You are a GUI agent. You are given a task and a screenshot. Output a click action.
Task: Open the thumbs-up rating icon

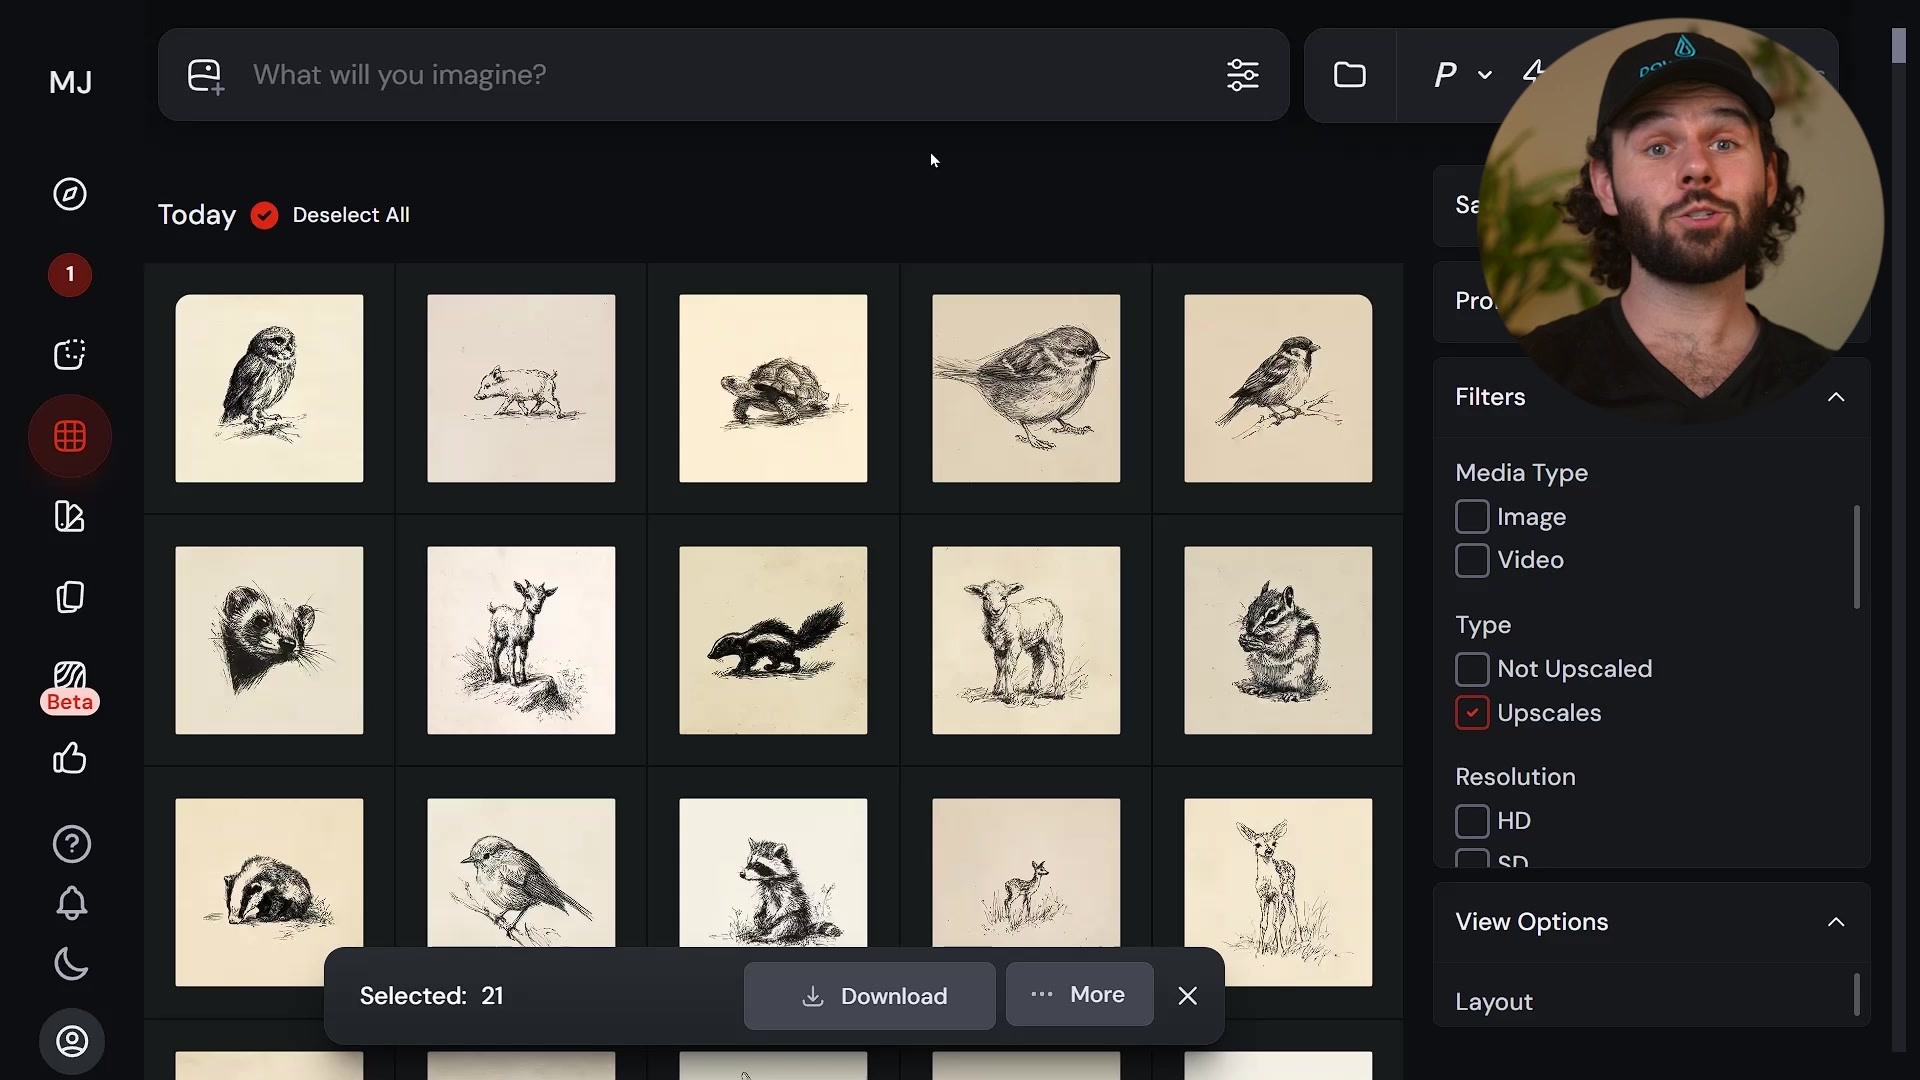[x=70, y=759]
